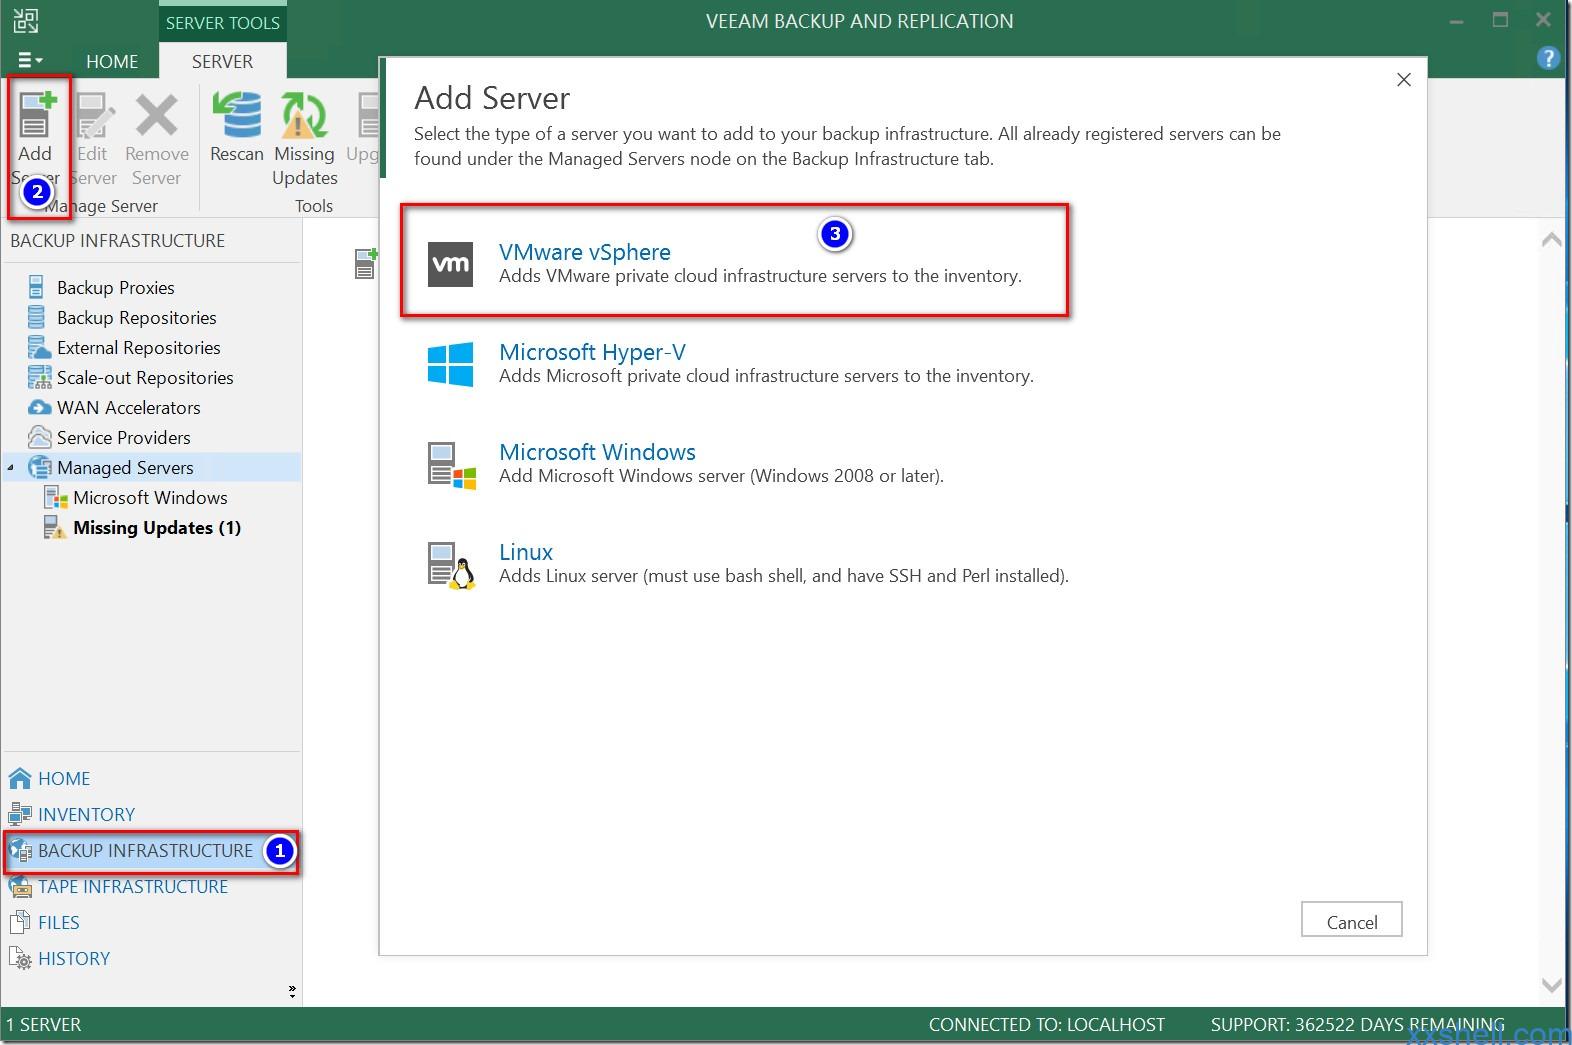1572x1045 pixels.
Task: Select Service Providers tree node
Action: pyautogui.click(x=123, y=437)
